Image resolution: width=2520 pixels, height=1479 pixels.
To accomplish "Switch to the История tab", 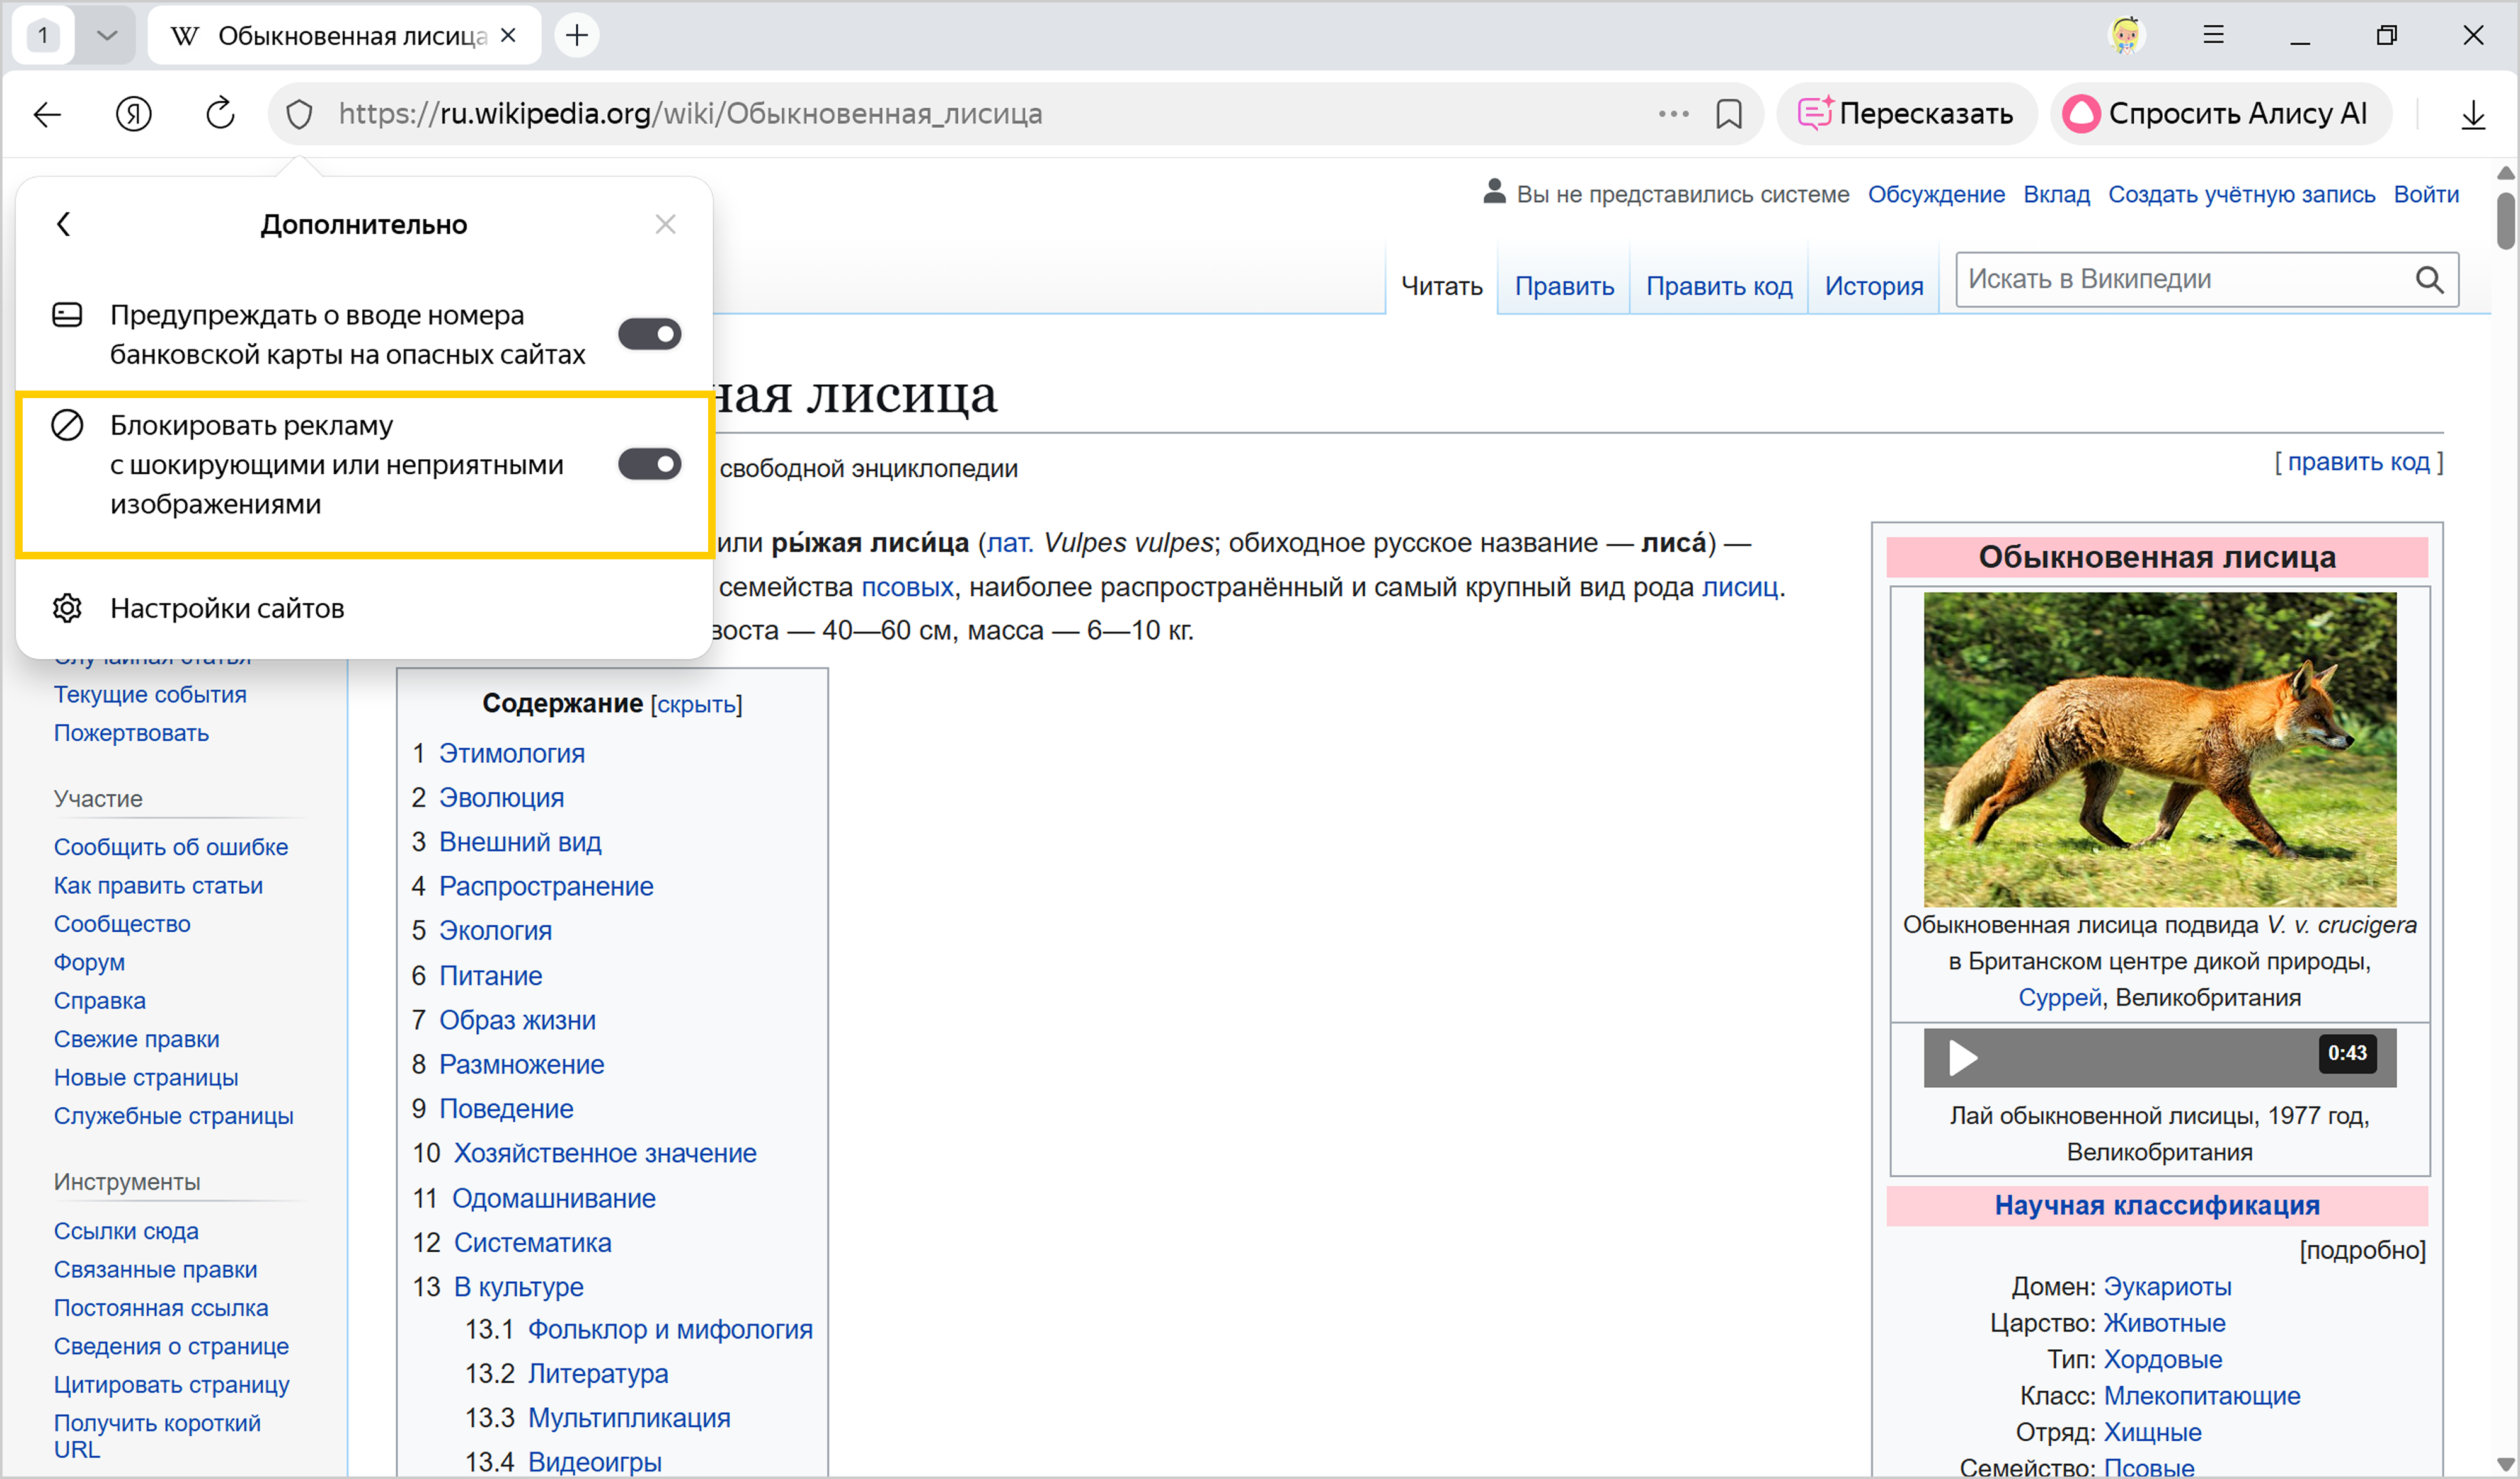I will (1873, 286).
